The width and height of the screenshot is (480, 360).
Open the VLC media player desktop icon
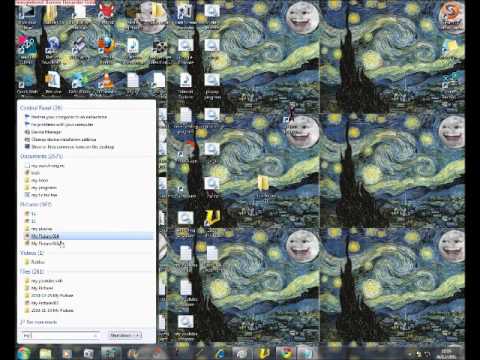(107, 83)
